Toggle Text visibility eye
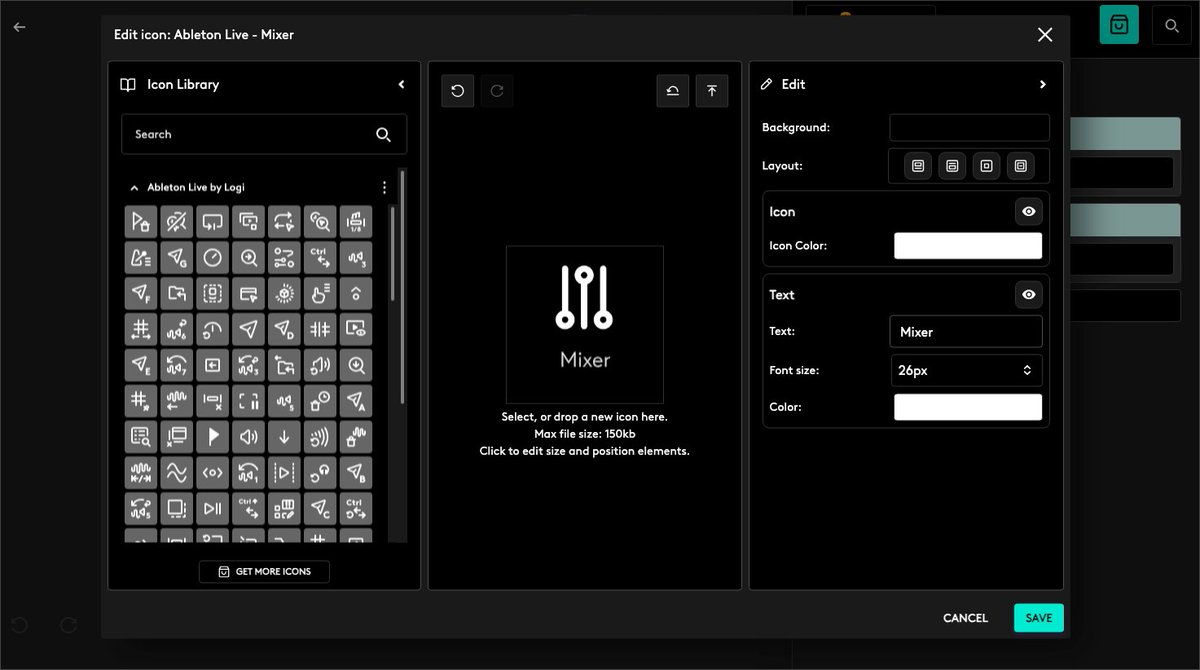This screenshot has height=670, width=1200. (1028, 295)
